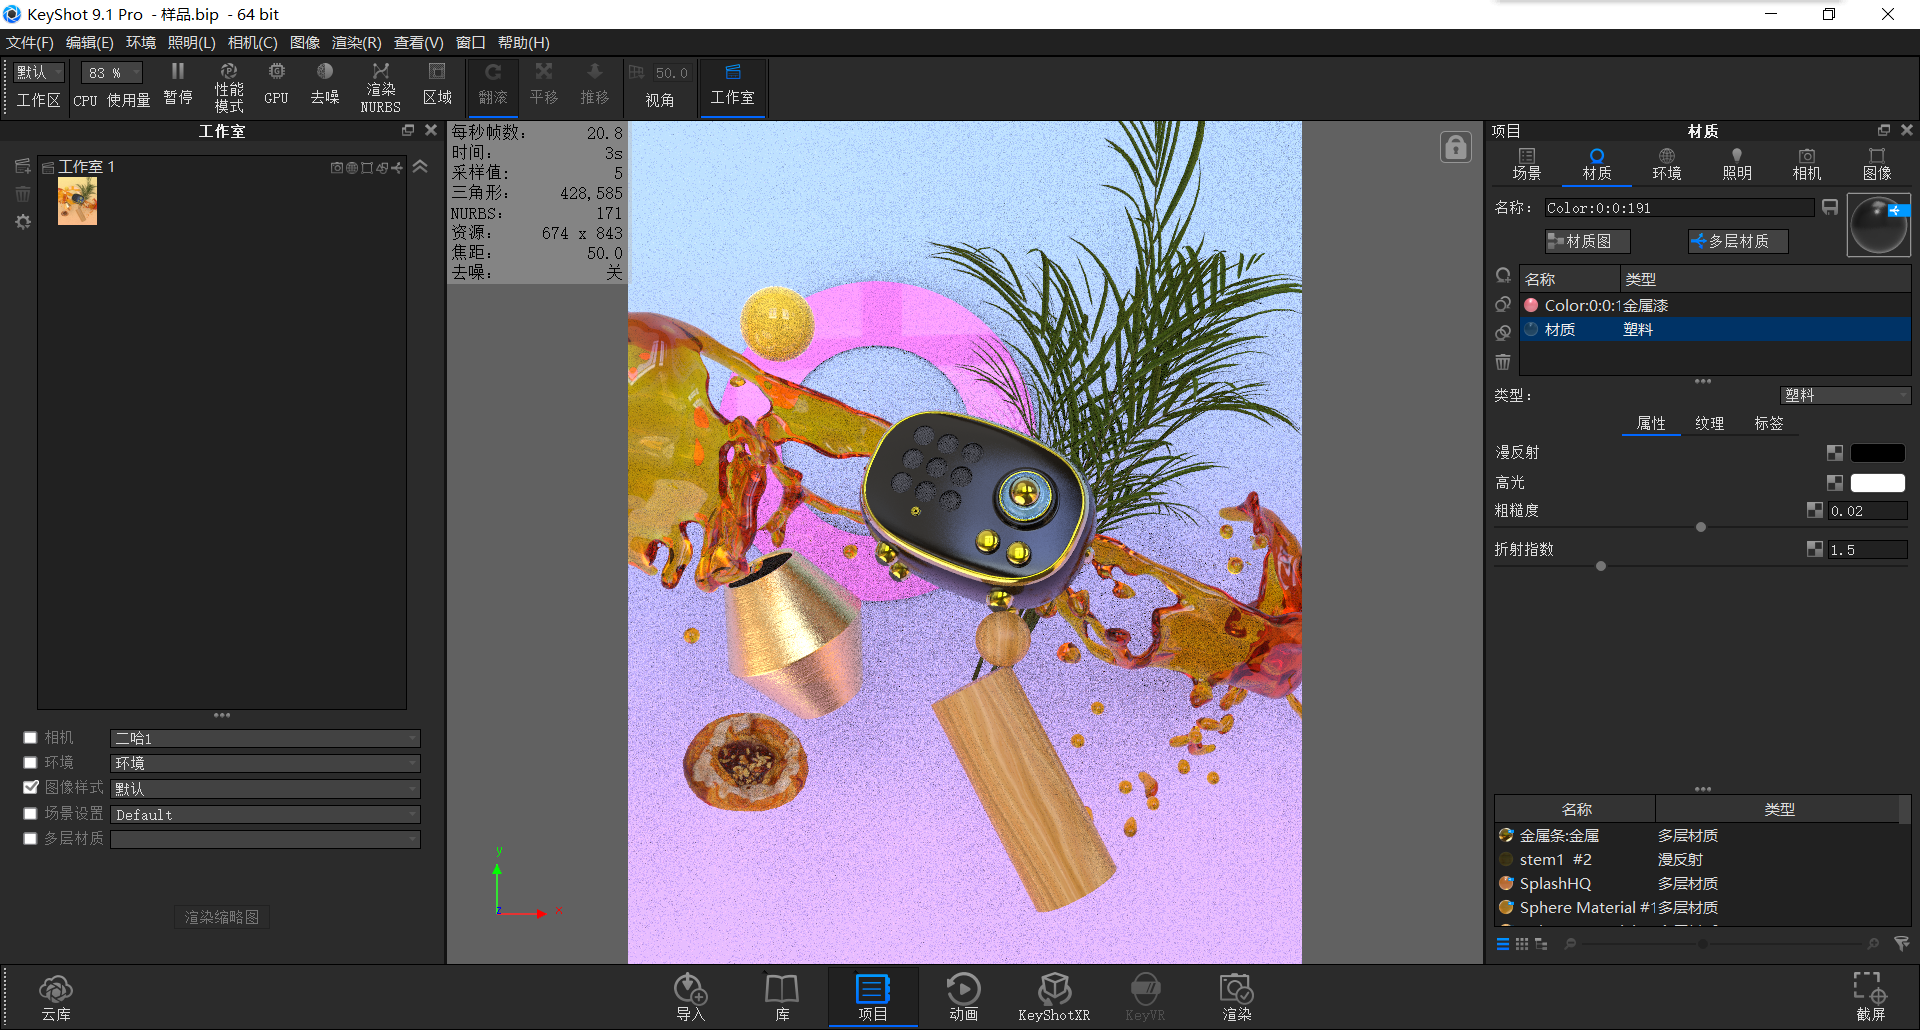Toggle the 相机 checkbox in studio panel
This screenshot has width=1920, height=1030.
tap(30, 737)
